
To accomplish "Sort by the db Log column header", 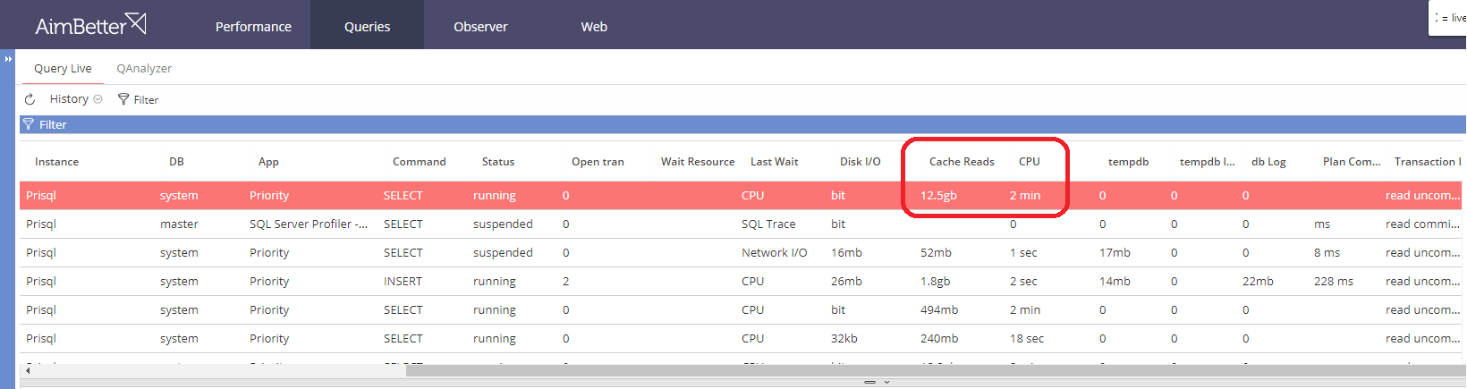I will (1268, 161).
